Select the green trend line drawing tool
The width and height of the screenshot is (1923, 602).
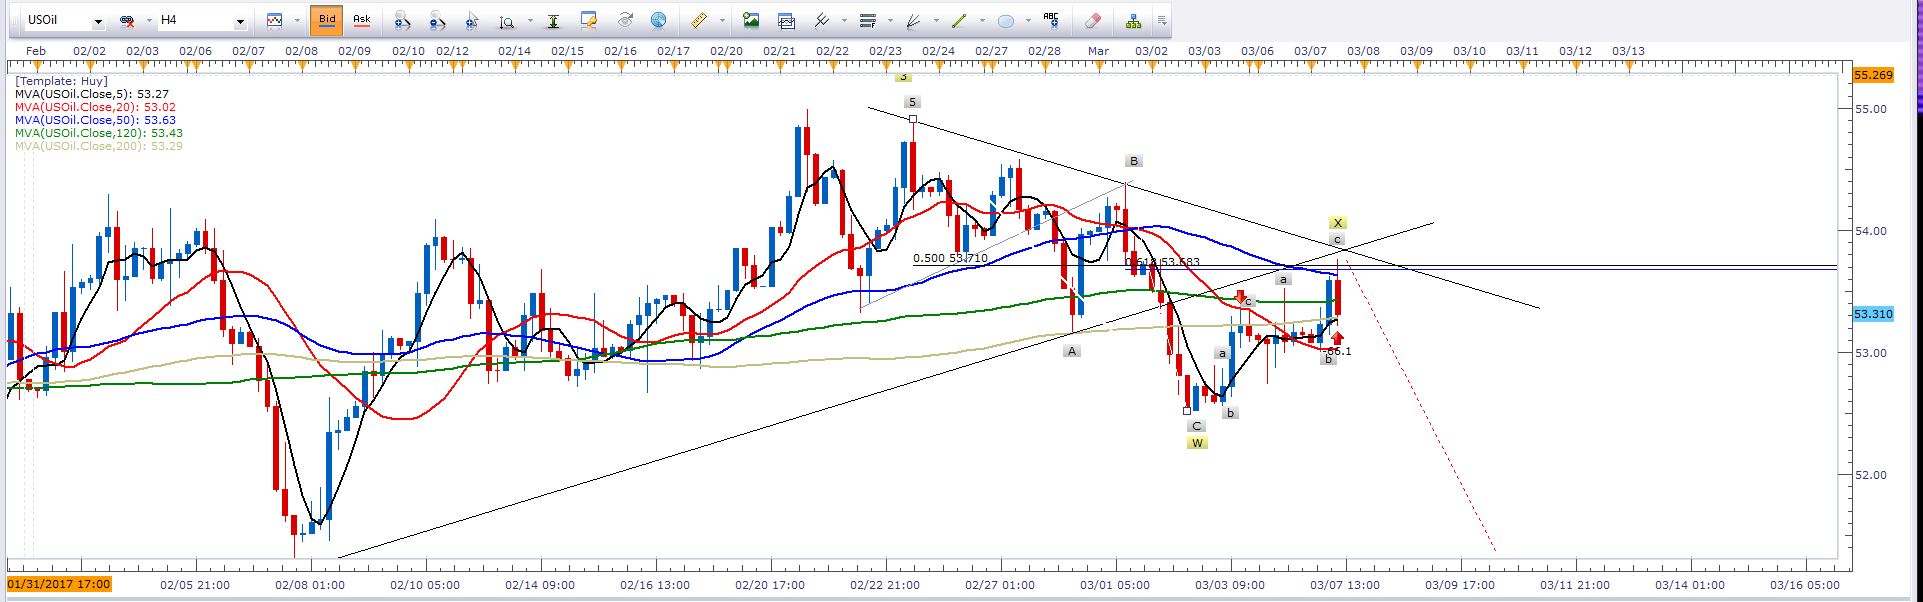pyautogui.click(x=959, y=20)
